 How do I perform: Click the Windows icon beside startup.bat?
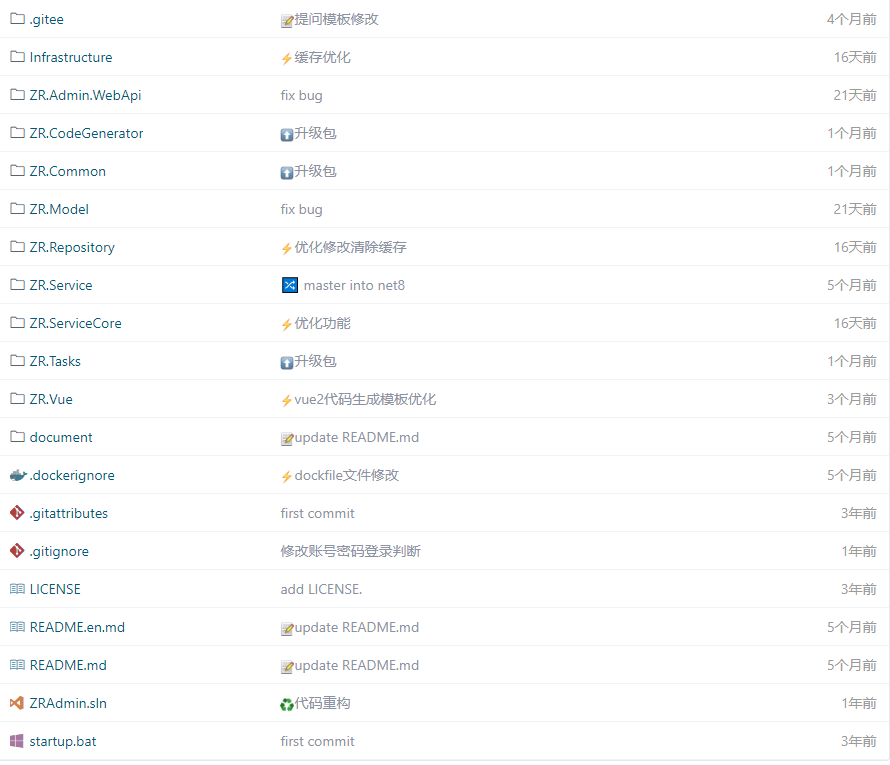pyautogui.click(x=17, y=741)
